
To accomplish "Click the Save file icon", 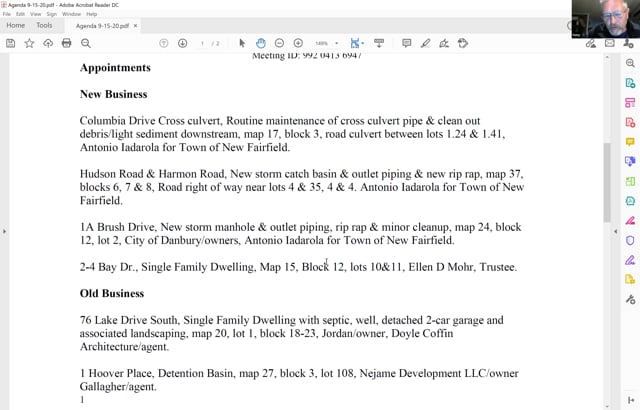I will pos(11,43).
